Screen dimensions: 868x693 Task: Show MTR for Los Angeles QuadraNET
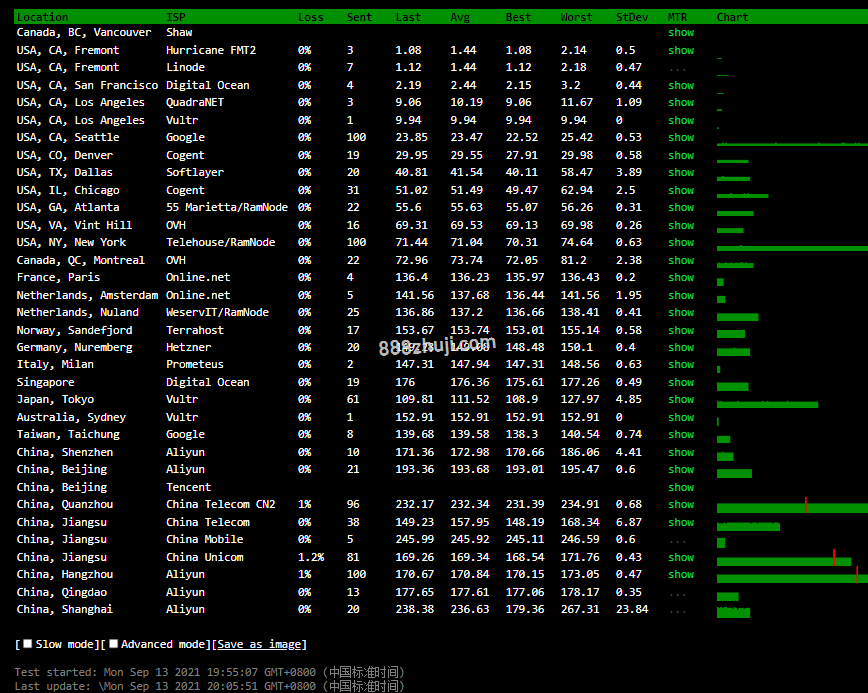click(681, 102)
